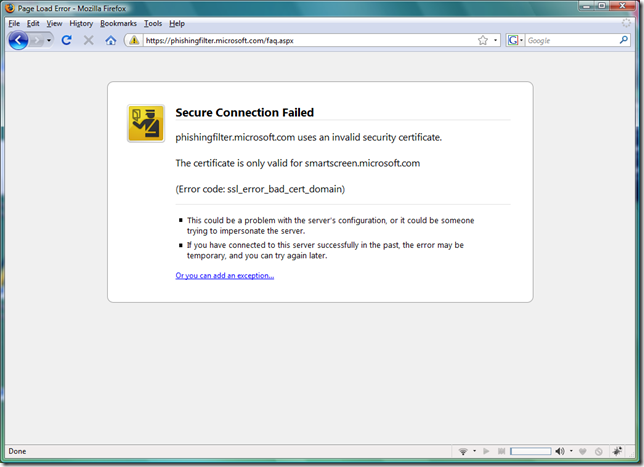Open the Edit menu
Viewport: 644px width, 467px height.
pyautogui.click(x=33, y=23)
